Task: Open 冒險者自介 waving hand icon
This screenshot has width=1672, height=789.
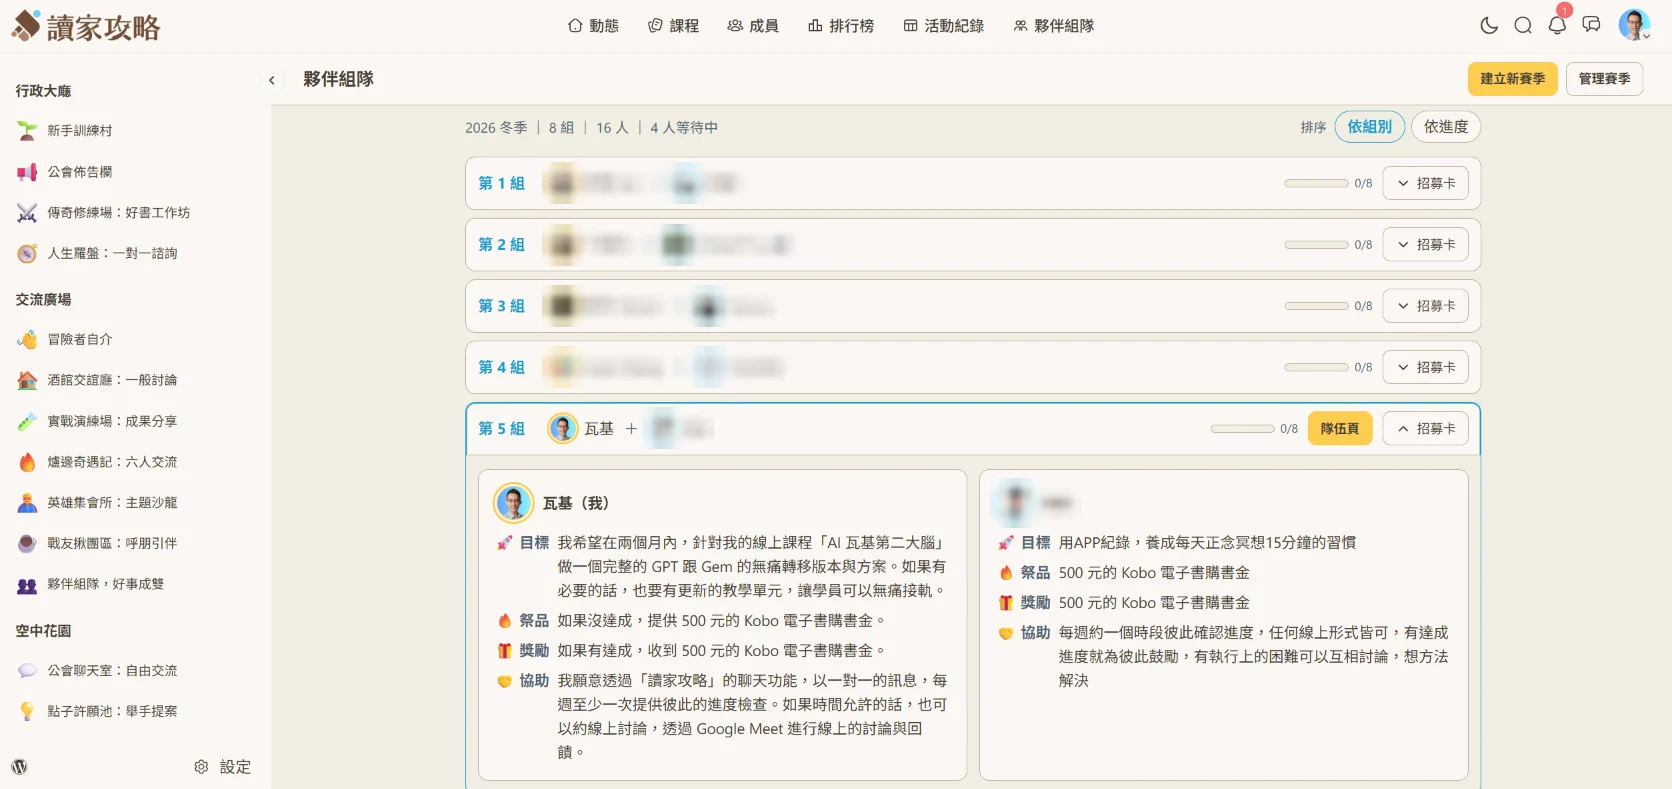Action: 27,340
